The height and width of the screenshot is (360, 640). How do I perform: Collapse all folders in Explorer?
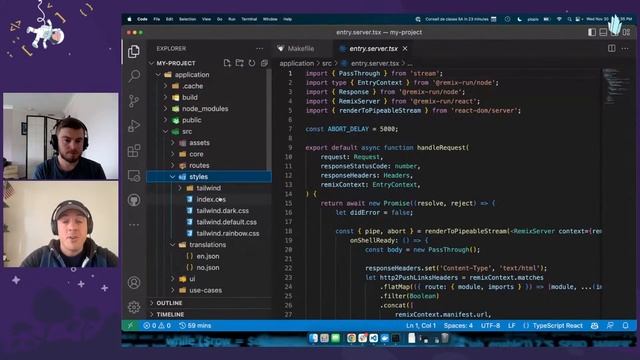click(x=264, y=63)
